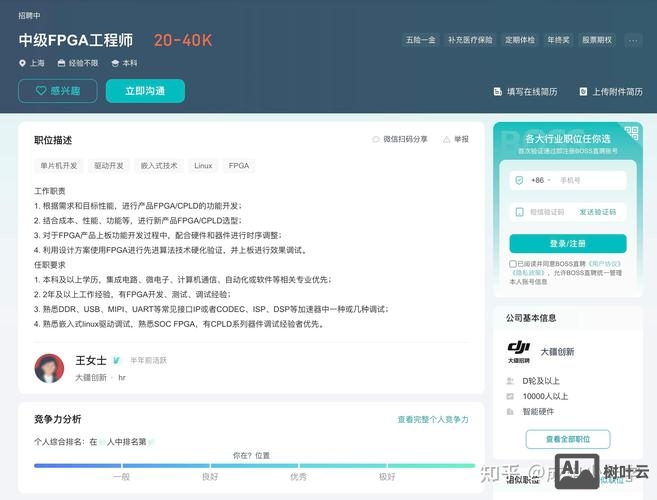657x500 pixels.
Task: Open the 用户协议 link
Action: click(x=604, y=264)
